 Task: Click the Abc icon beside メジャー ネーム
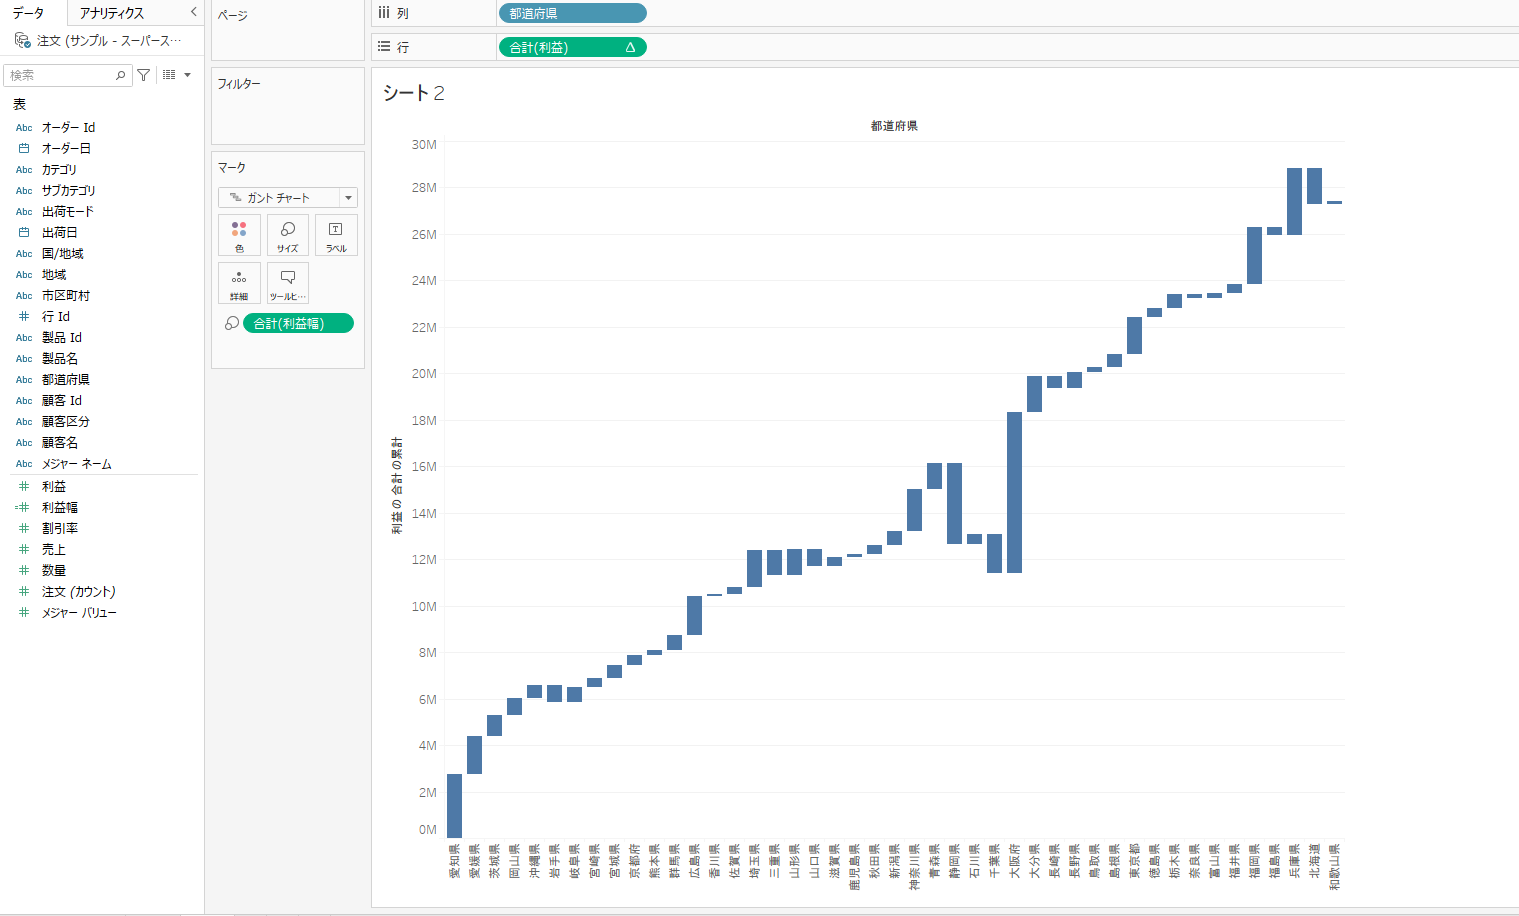(24, 463)
